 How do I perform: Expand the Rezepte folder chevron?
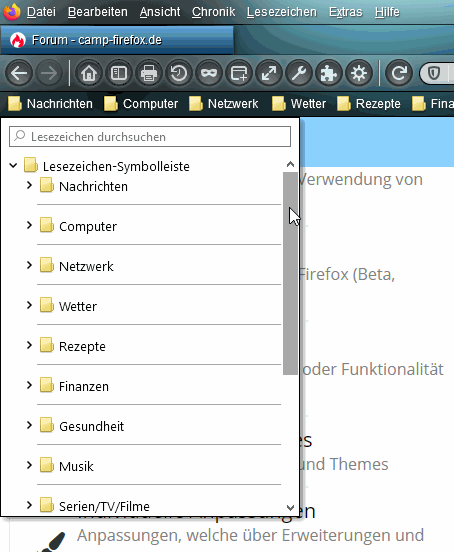30,346
